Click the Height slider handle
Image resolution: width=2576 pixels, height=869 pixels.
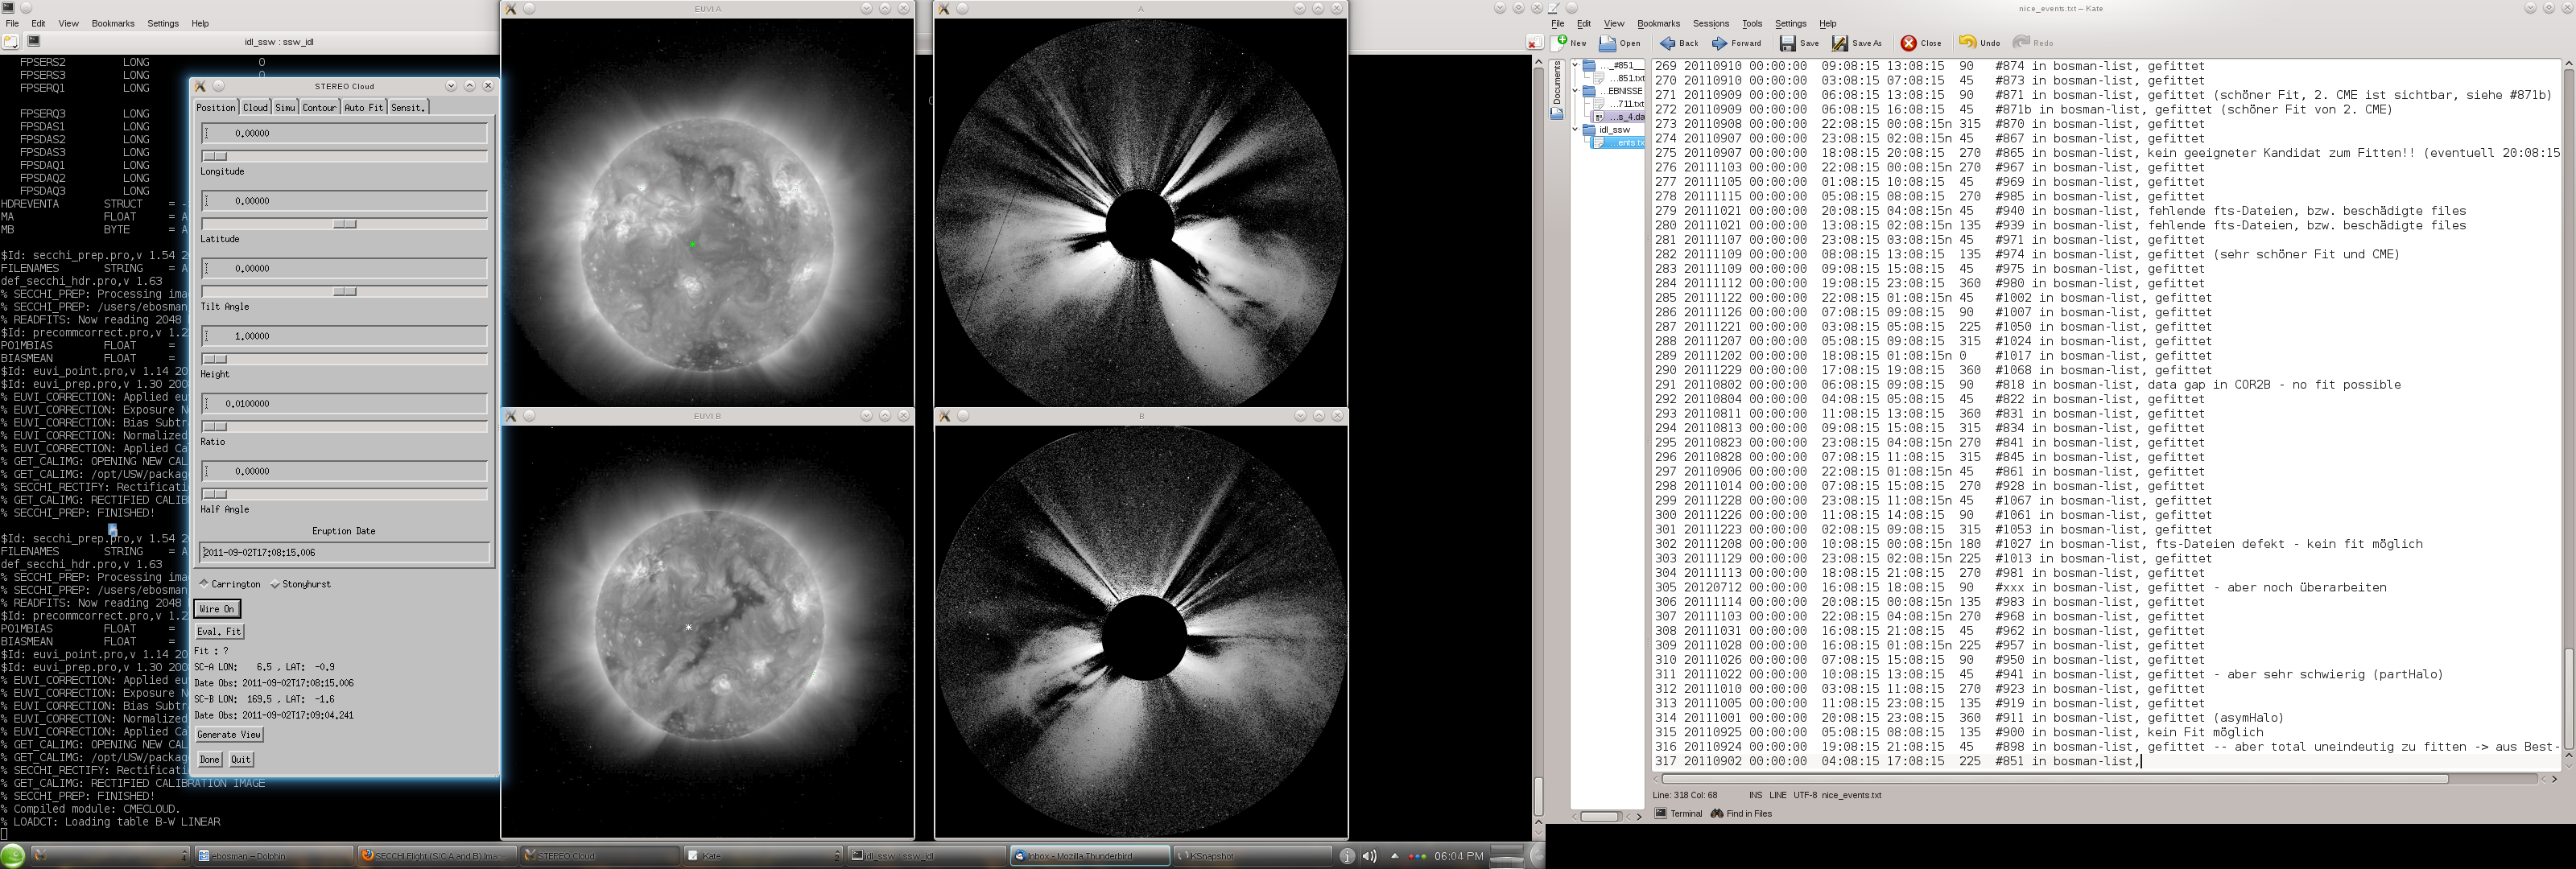click(215, 359)
